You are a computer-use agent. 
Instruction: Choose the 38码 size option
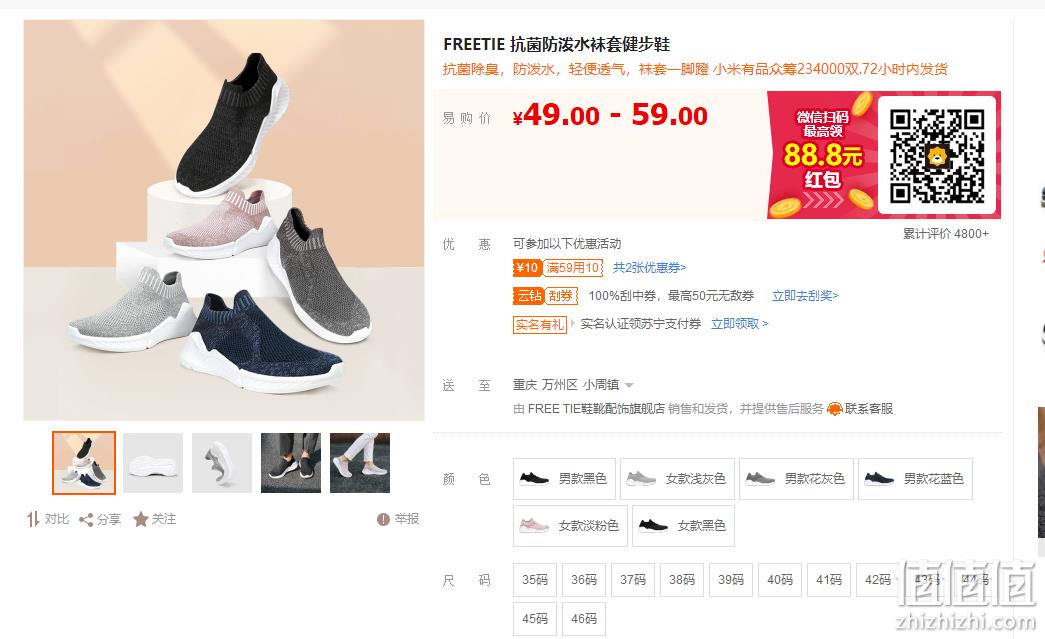click(682, 580)
